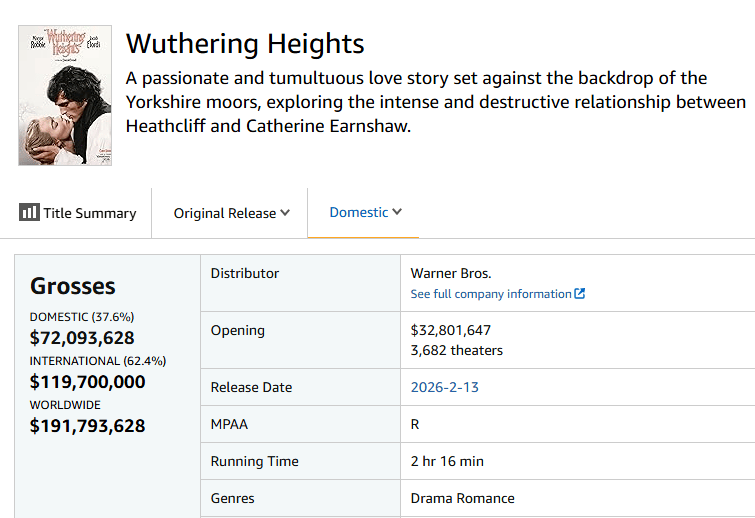Screen dimensions: 755x518
Task: Click the bar chart icon beside Title Summary
Action: (29, 213)
